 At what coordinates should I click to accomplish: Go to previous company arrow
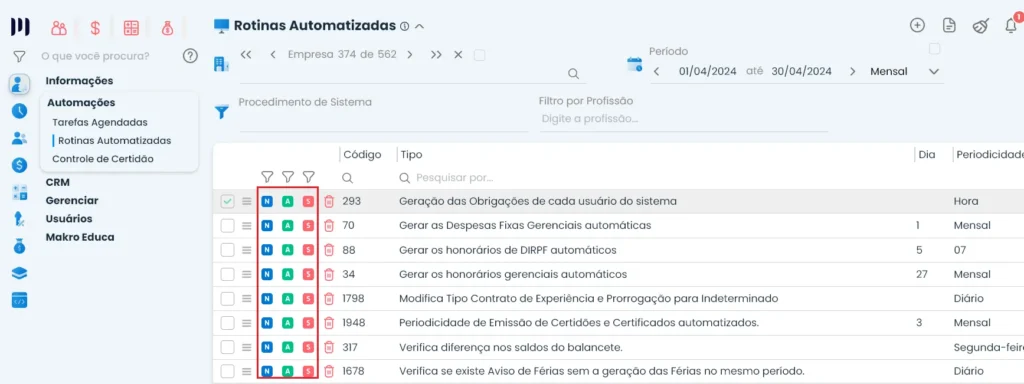273,55
